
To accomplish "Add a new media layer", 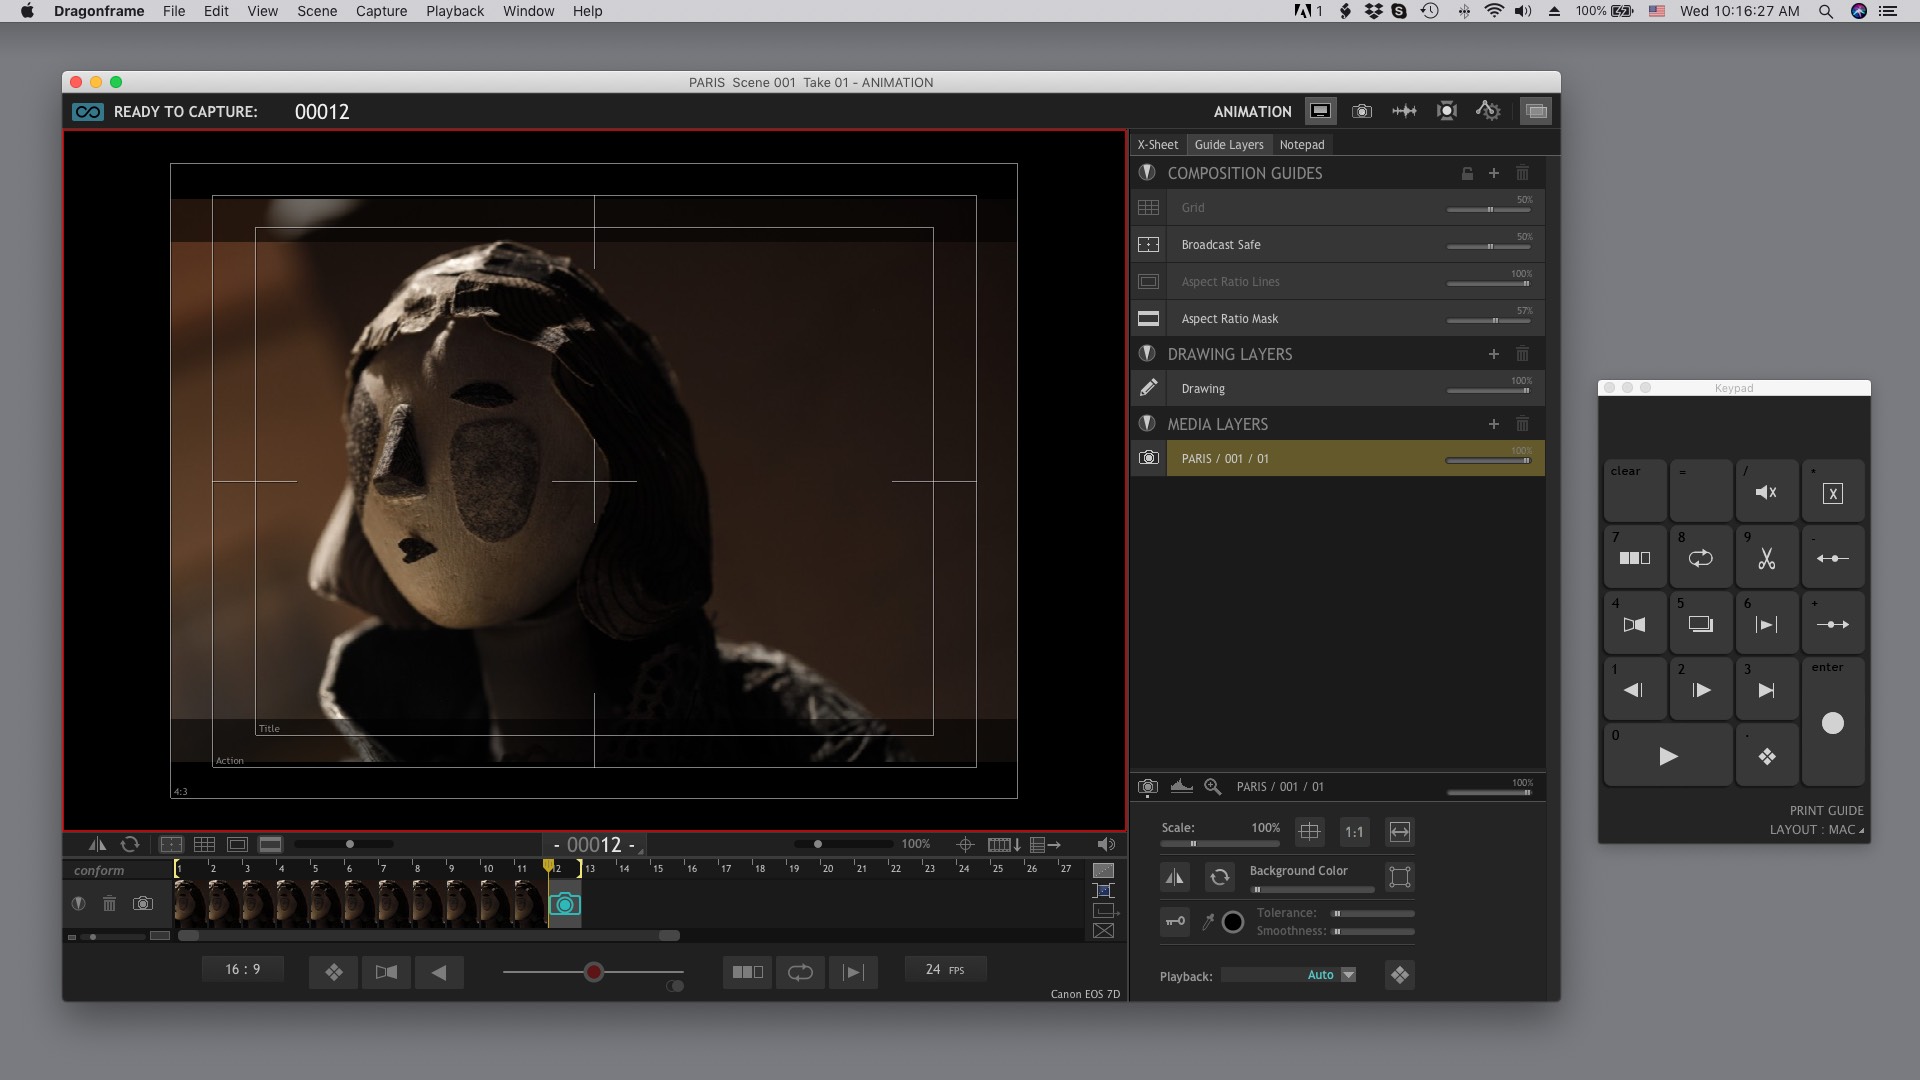I will point(1494,424).
